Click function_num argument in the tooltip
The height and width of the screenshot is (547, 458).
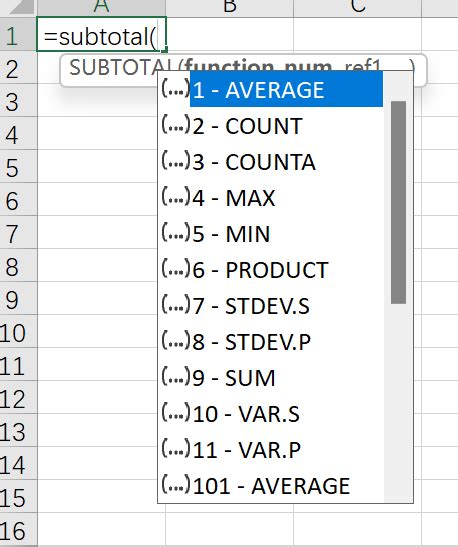coord(258,66)
